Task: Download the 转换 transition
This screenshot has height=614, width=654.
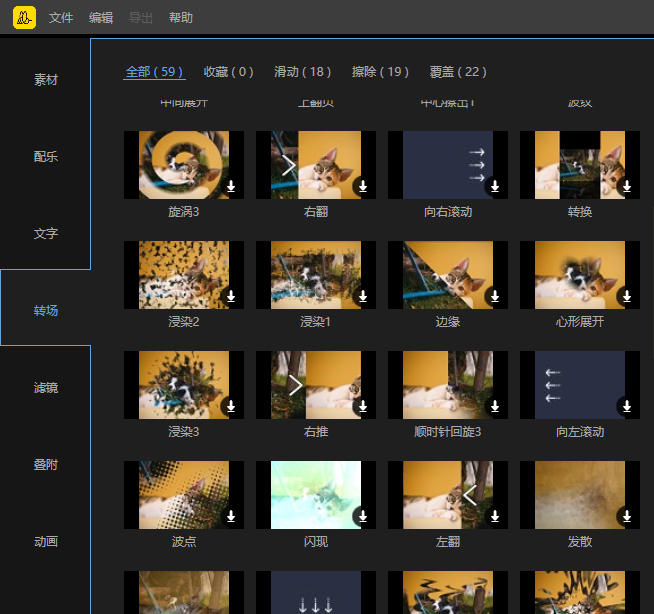Action: coord(626,187)
